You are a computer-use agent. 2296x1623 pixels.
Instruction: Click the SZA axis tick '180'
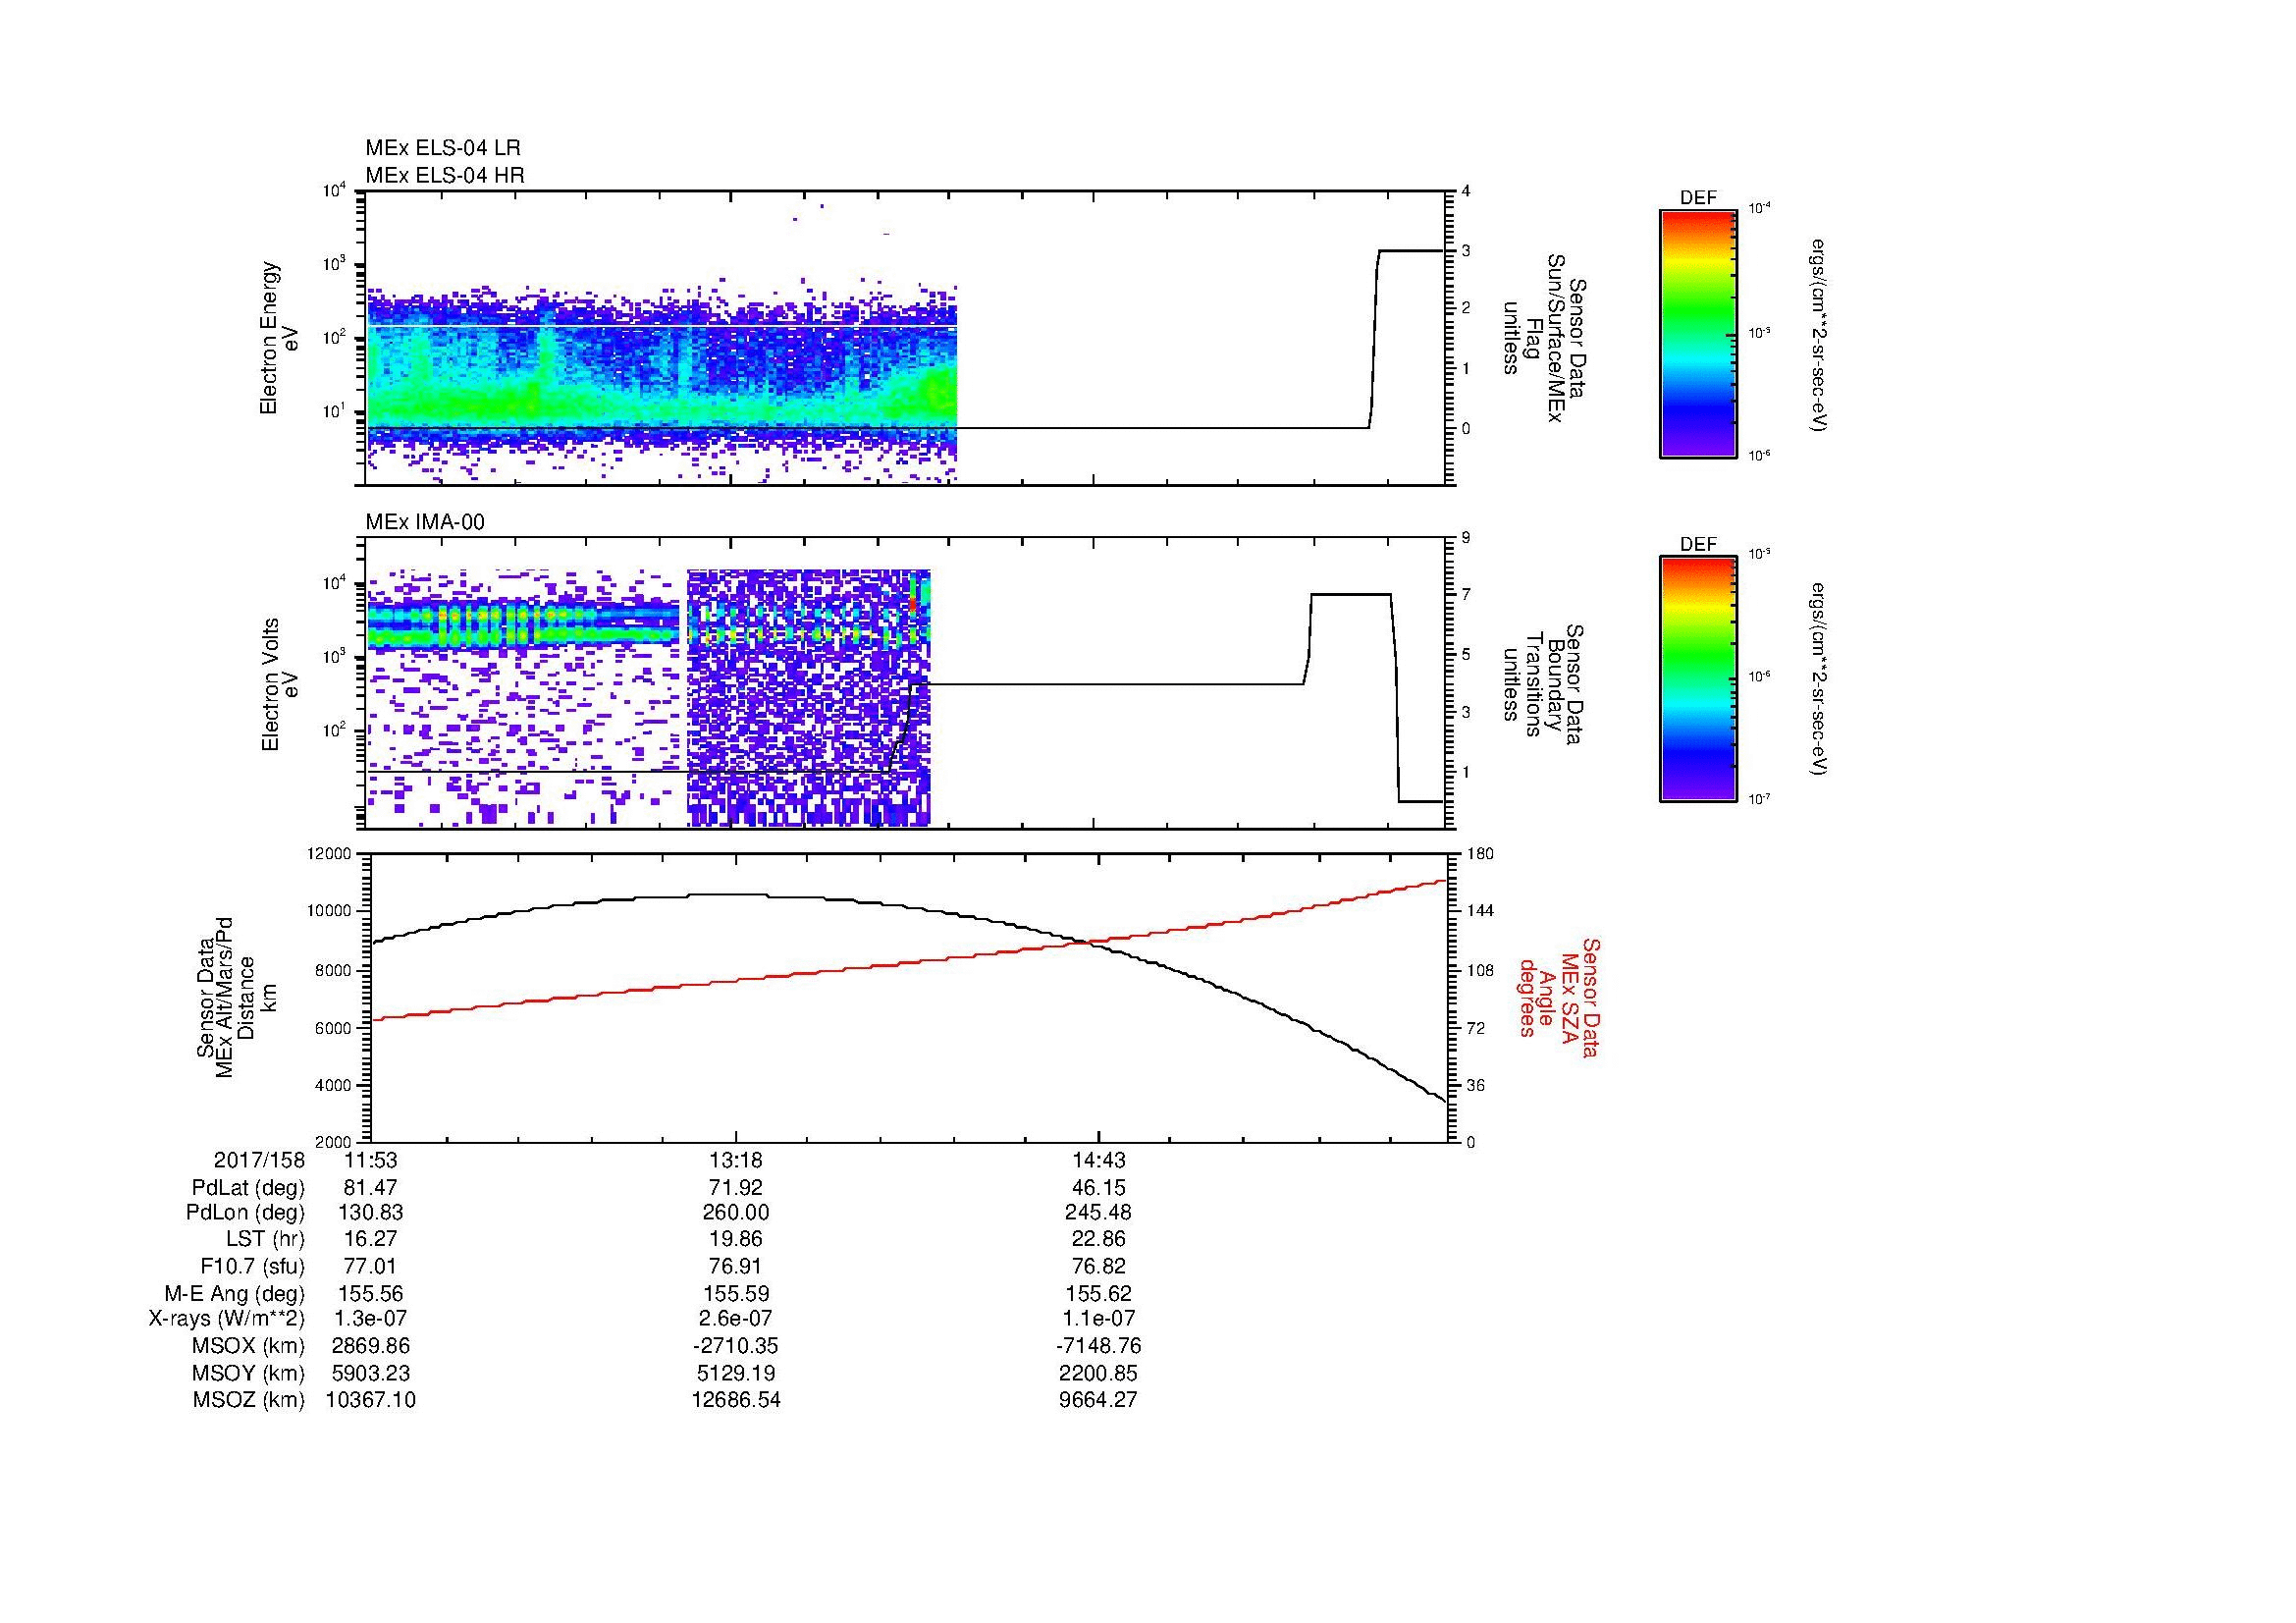point(1478,854)
